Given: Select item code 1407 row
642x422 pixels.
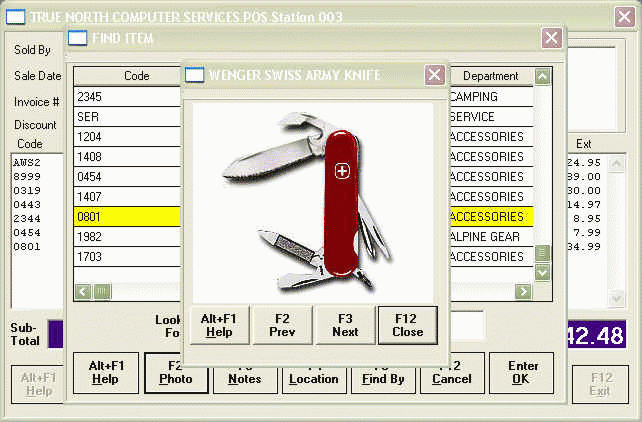Looking at the screenshot, I should (x=127, y=197).
